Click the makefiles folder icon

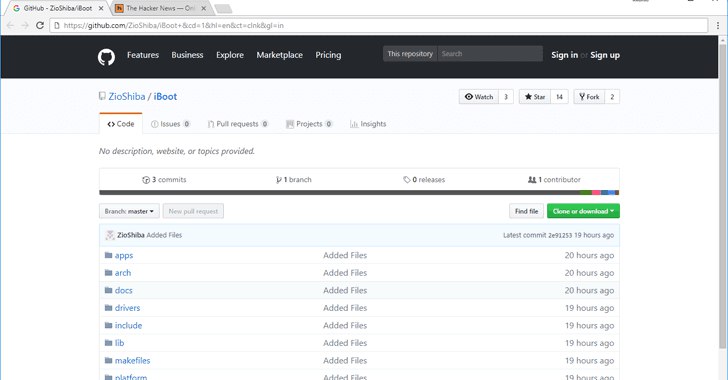click(x=108, y=360)
